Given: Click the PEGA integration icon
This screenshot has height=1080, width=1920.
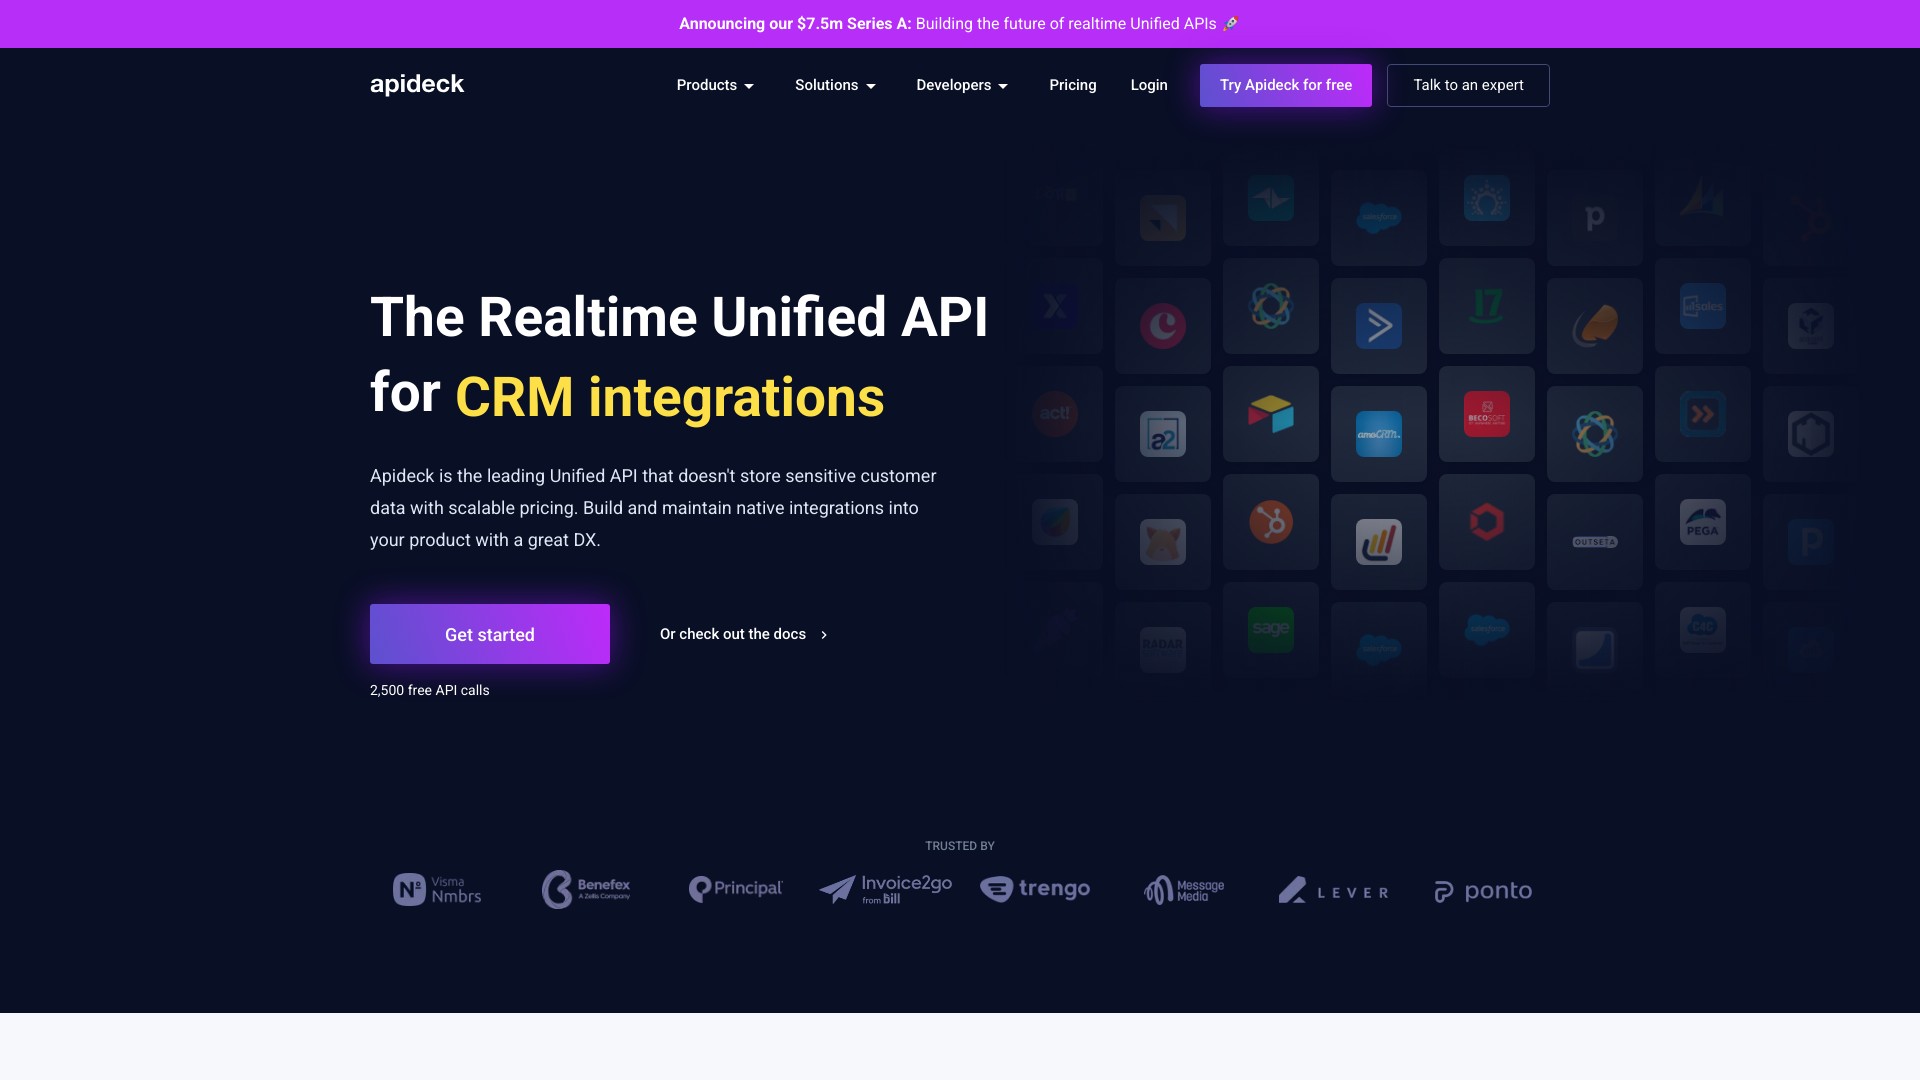Looking at the screenshot, I should click(1702, 522).
